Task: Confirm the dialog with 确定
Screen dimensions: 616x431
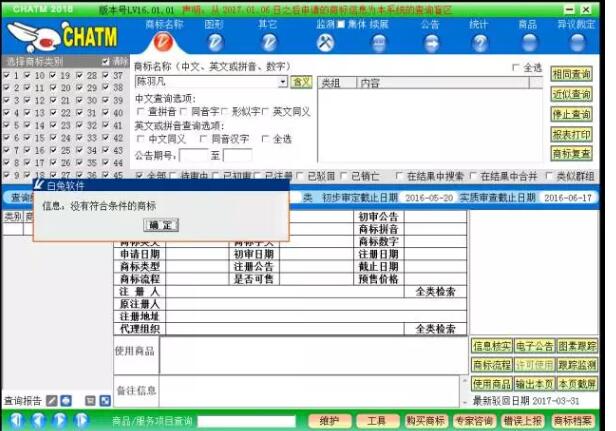Action: pyautogui.click(x=161, y=225)
